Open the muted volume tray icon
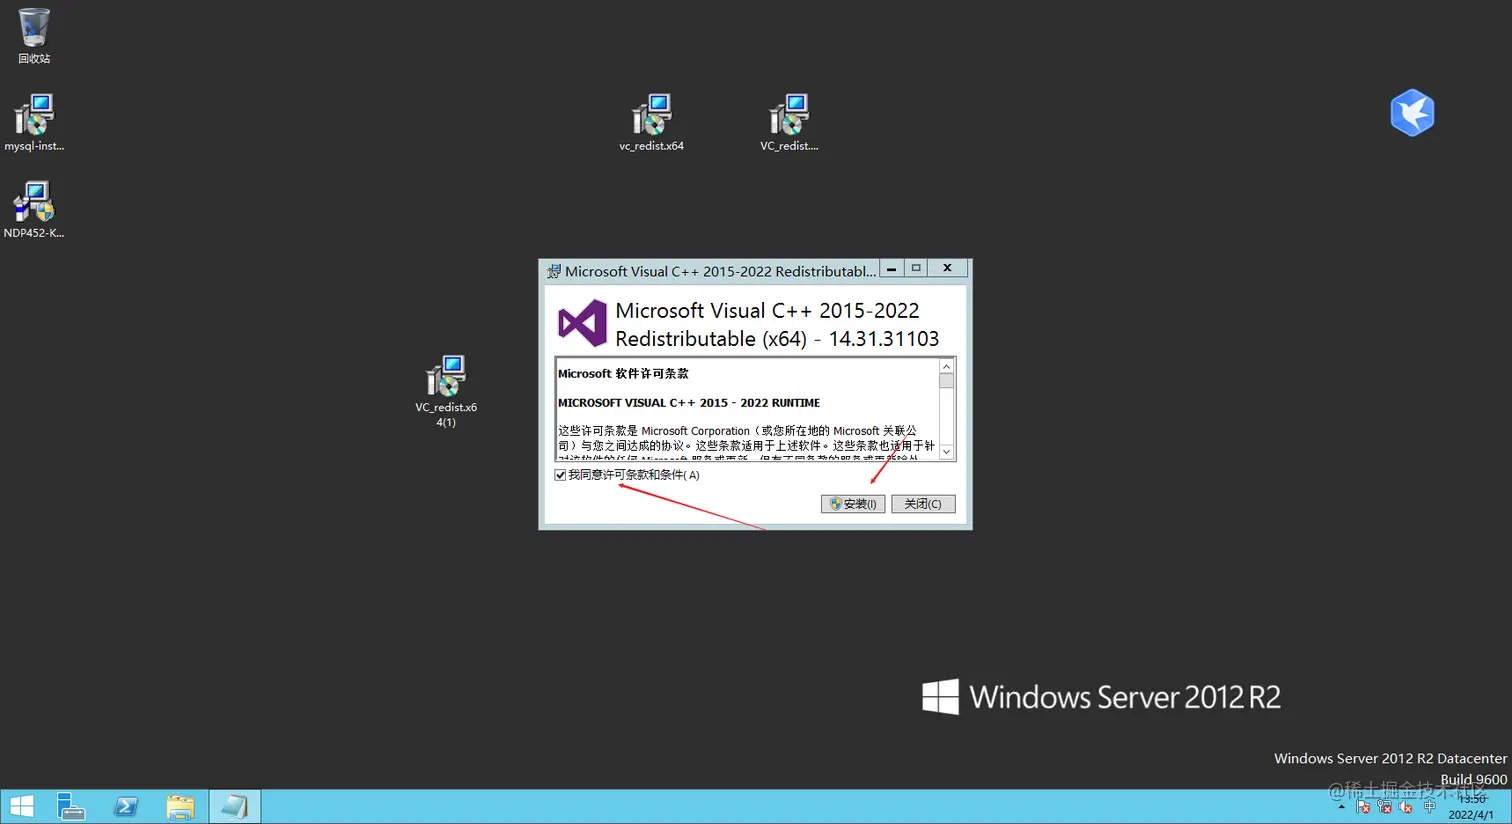This screenshot has width=1512, height=824. (1405, 806)
